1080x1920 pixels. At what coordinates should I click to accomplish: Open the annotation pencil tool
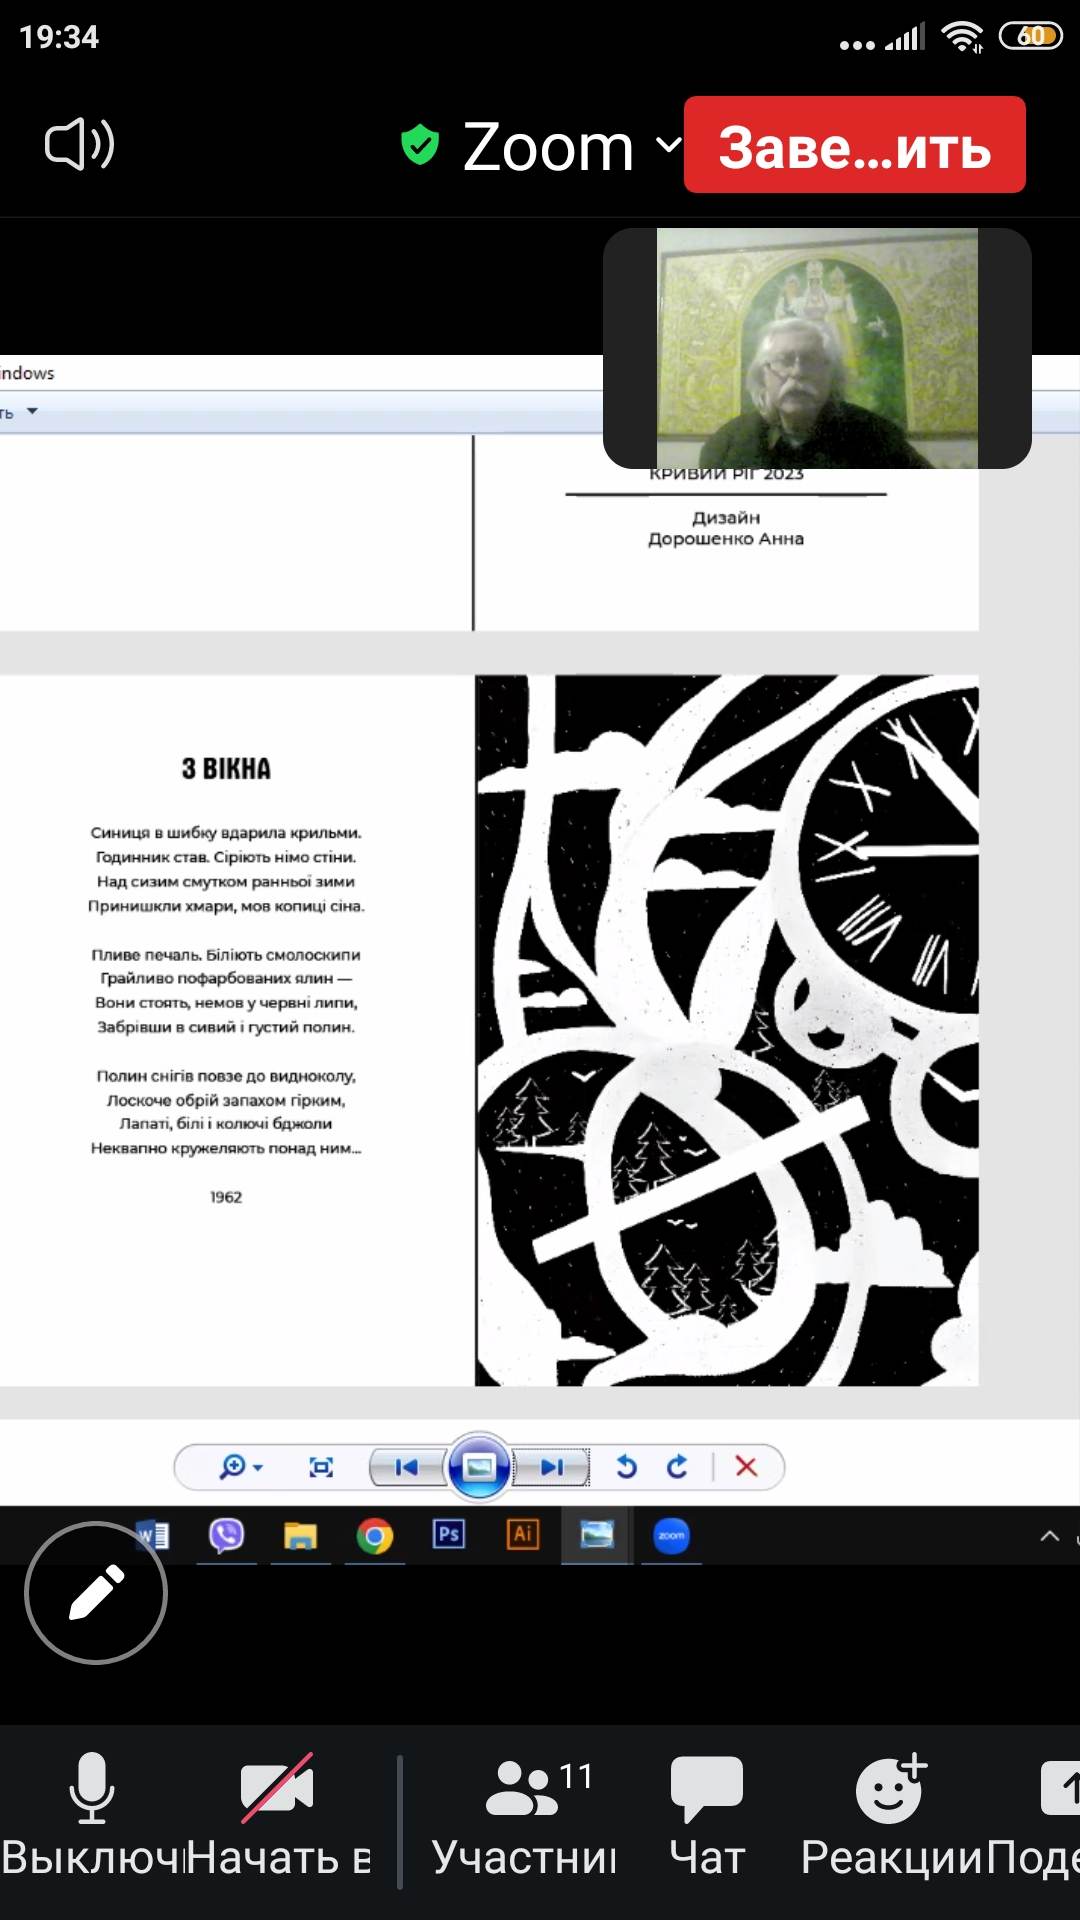point(96,1592)
